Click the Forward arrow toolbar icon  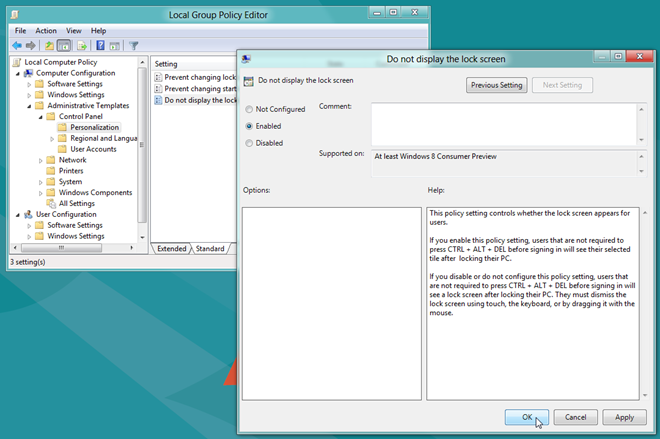click(x=31, y=45)
